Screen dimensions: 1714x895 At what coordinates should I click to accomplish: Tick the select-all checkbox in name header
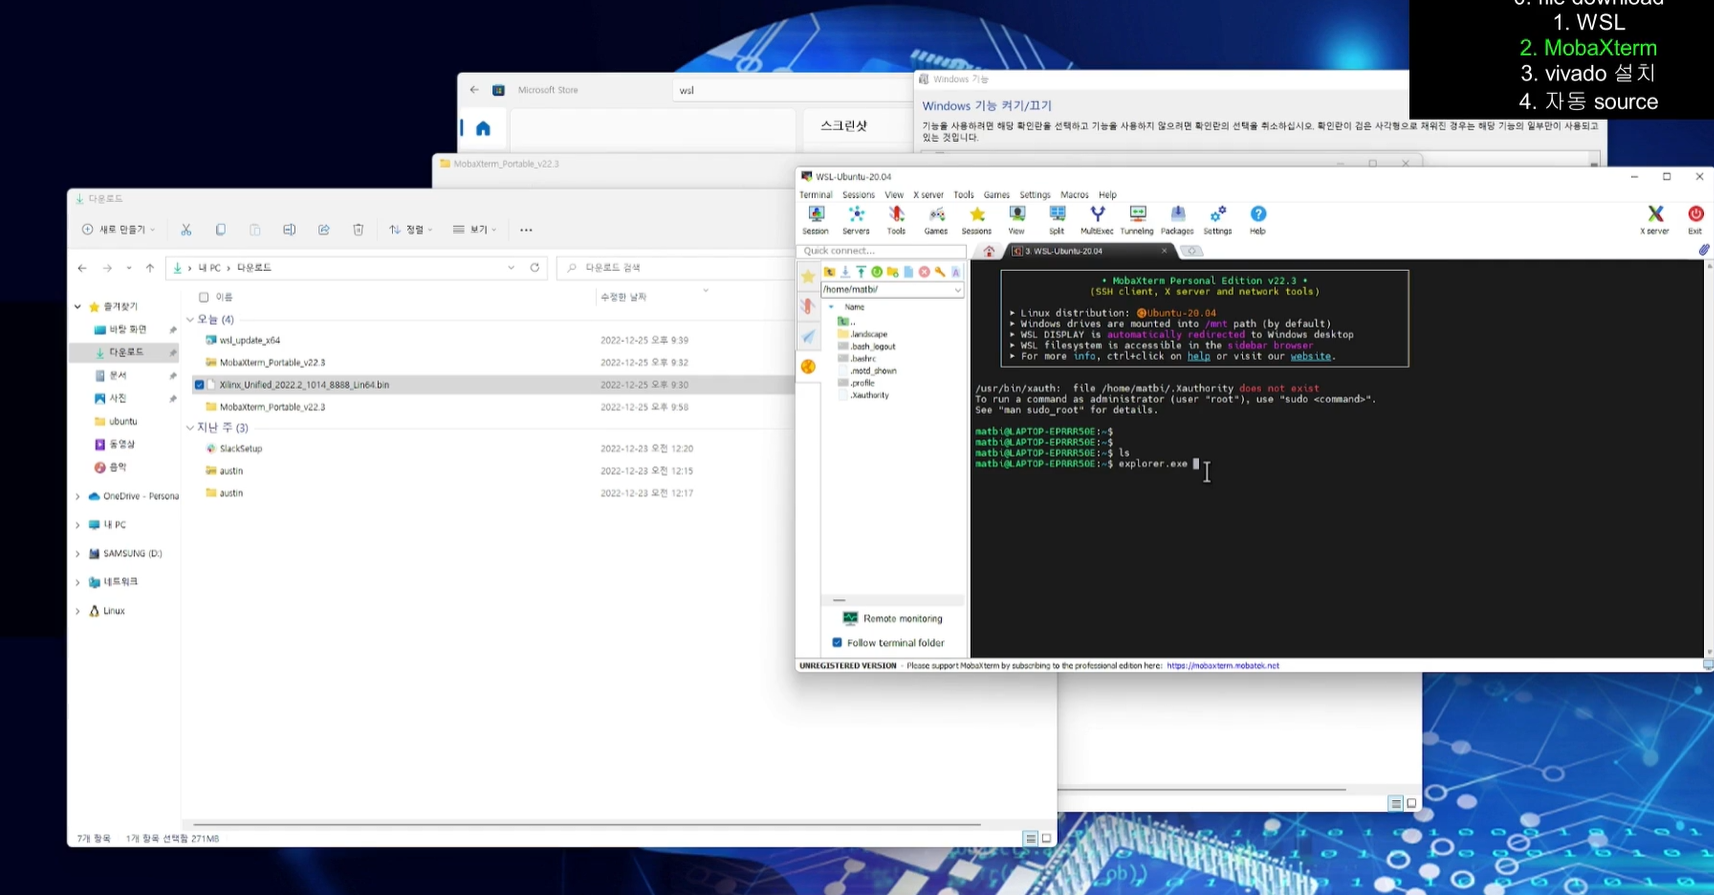pyautogui.click(x=204, y=297)
